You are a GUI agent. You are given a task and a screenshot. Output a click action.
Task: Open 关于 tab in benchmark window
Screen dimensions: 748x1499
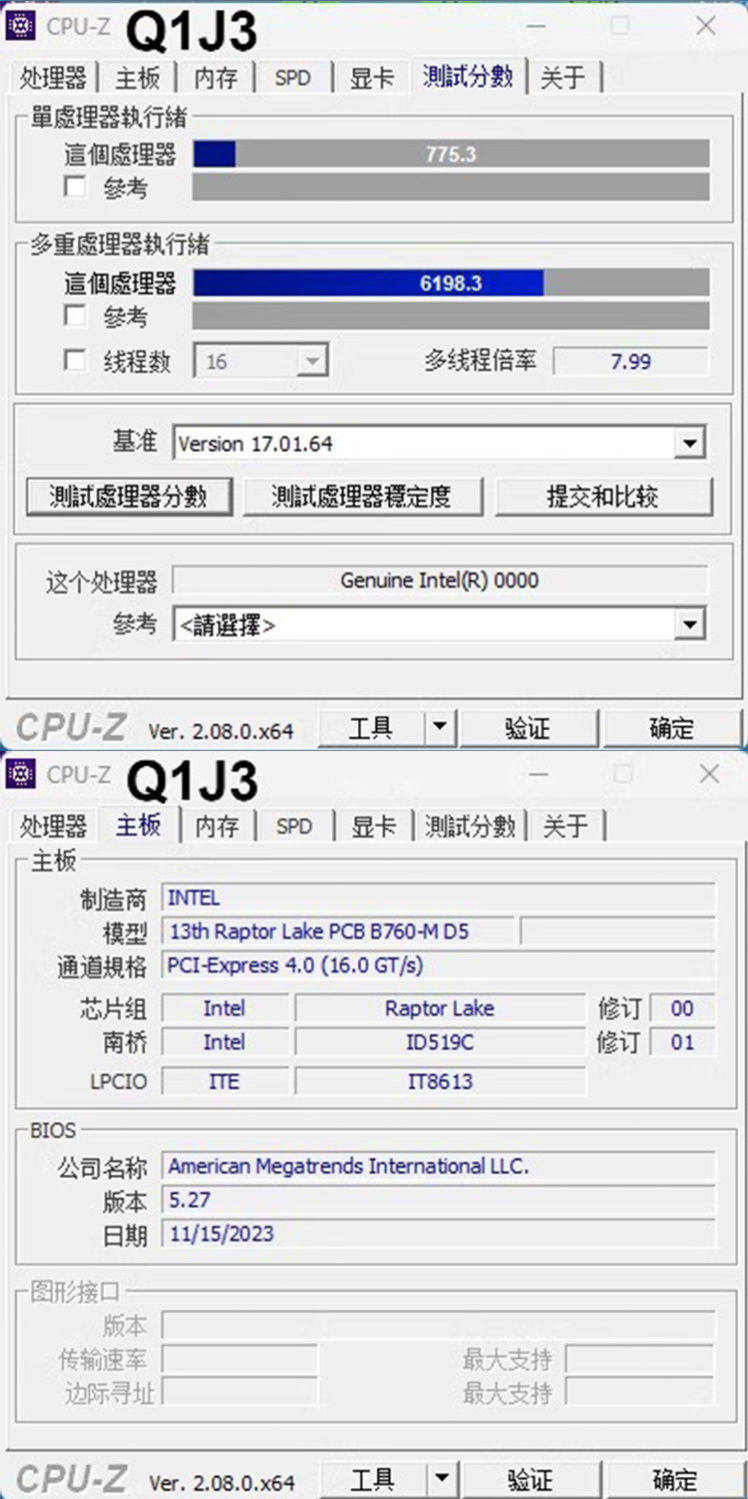click(563, 78)
